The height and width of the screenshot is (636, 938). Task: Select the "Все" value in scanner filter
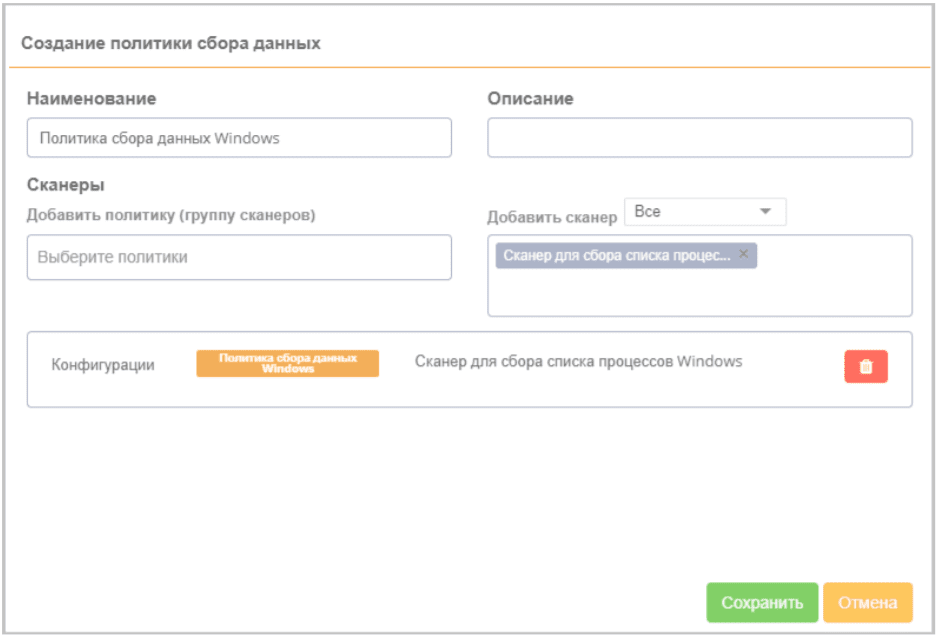coord(648,212)
